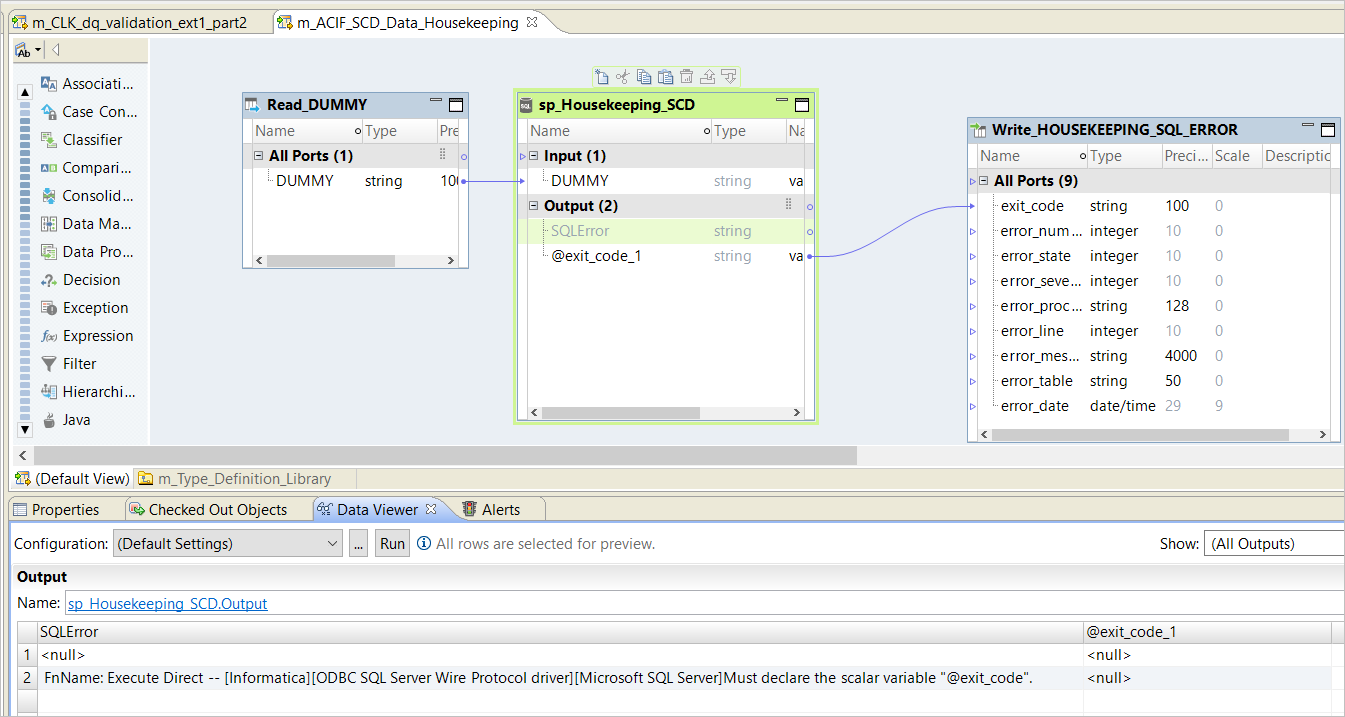
Task: Click the palette scroll up arrow
Action: (x=25, y=91)
